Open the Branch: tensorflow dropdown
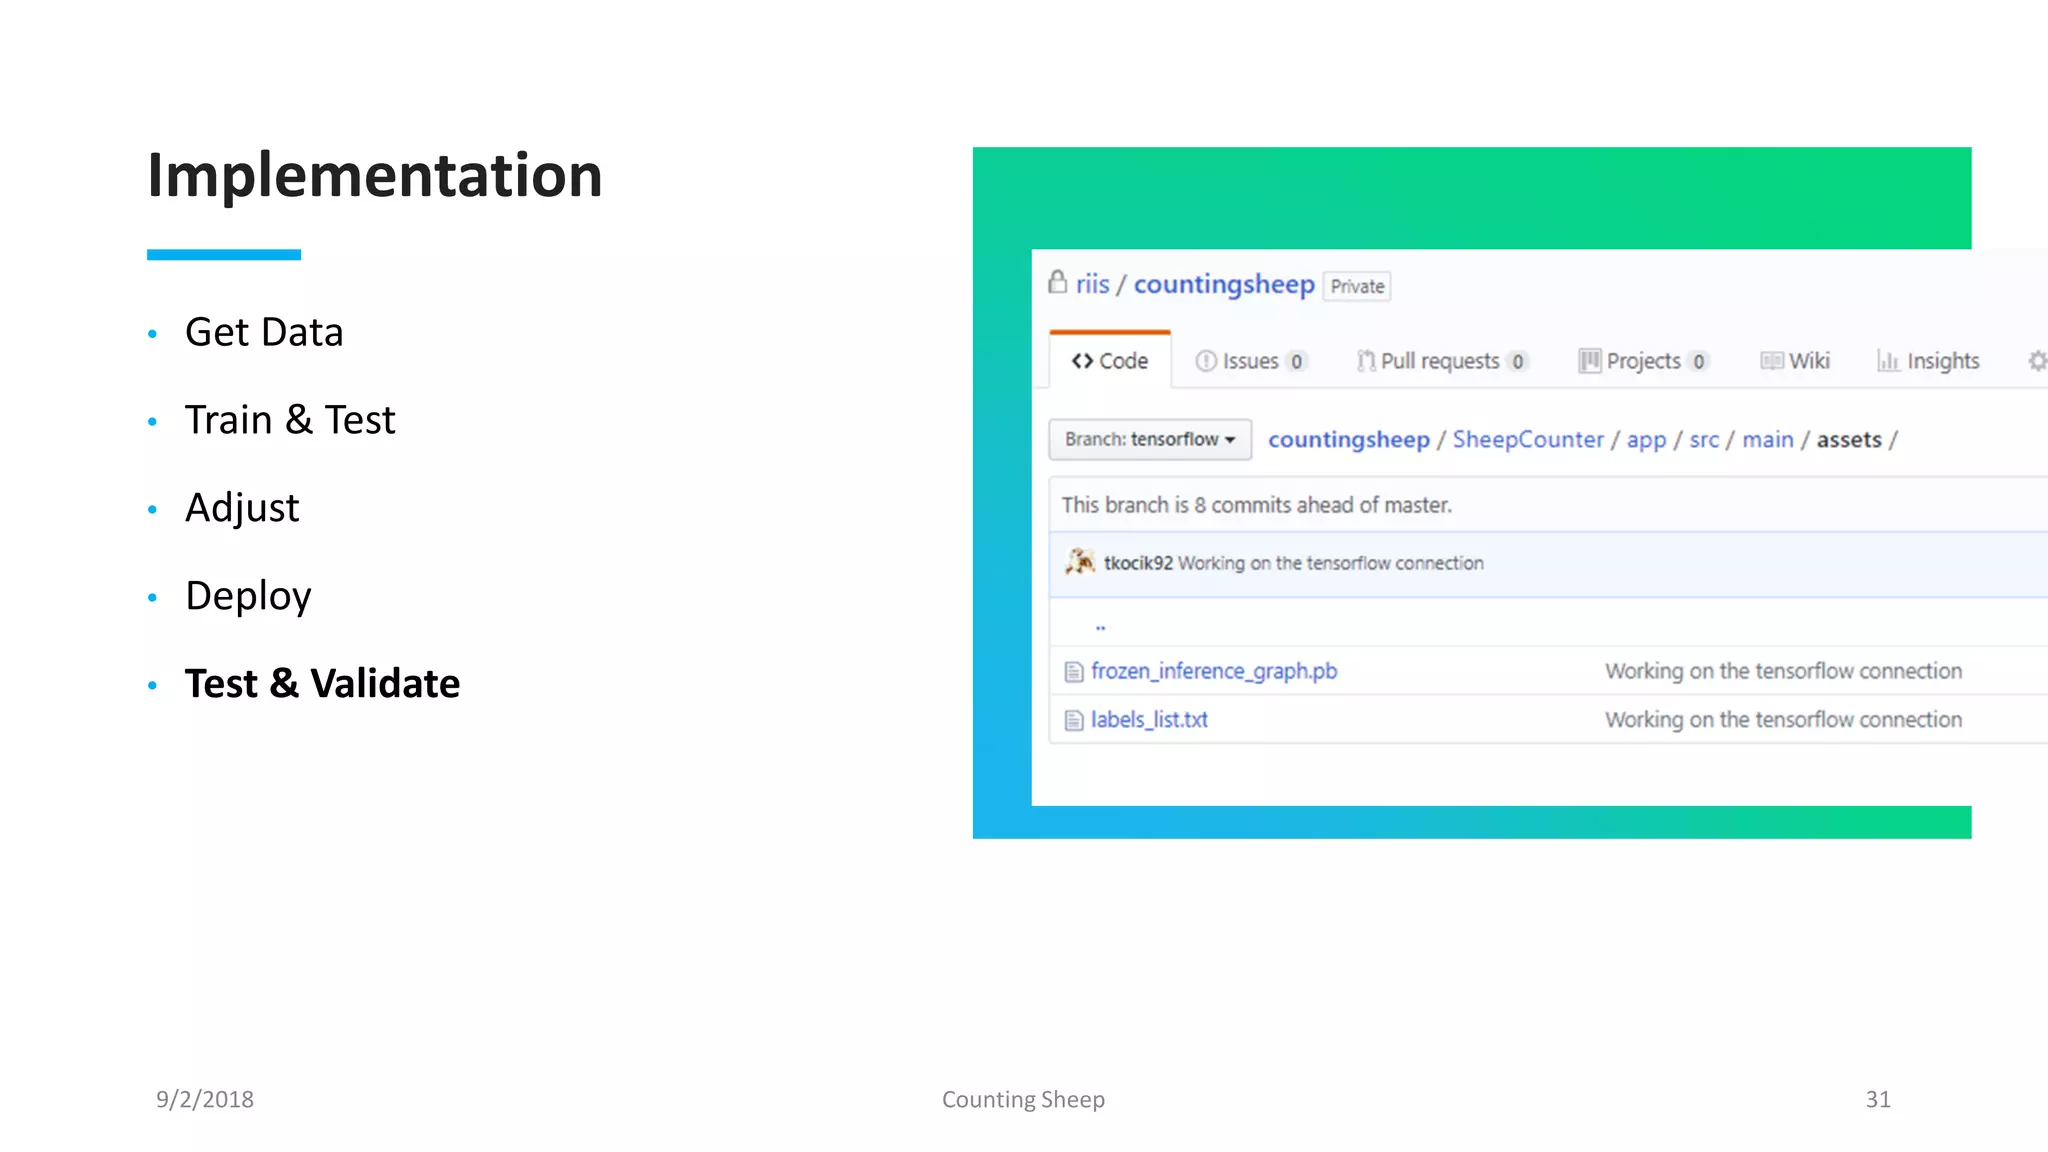Viewport: 2048px width, 1152px height. (x=1150, y=440)
